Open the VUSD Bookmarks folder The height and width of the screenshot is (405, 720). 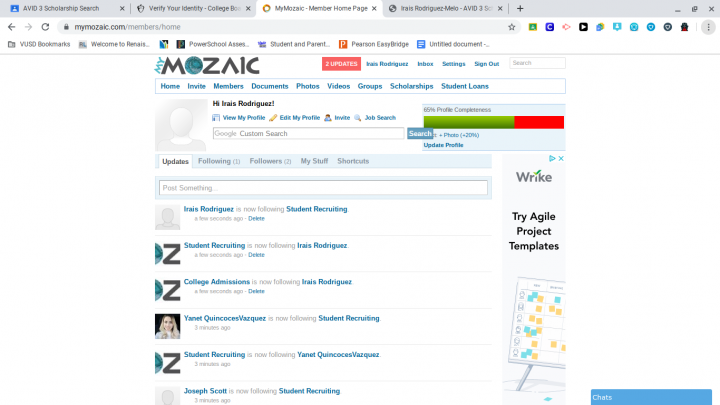(39, 44)
